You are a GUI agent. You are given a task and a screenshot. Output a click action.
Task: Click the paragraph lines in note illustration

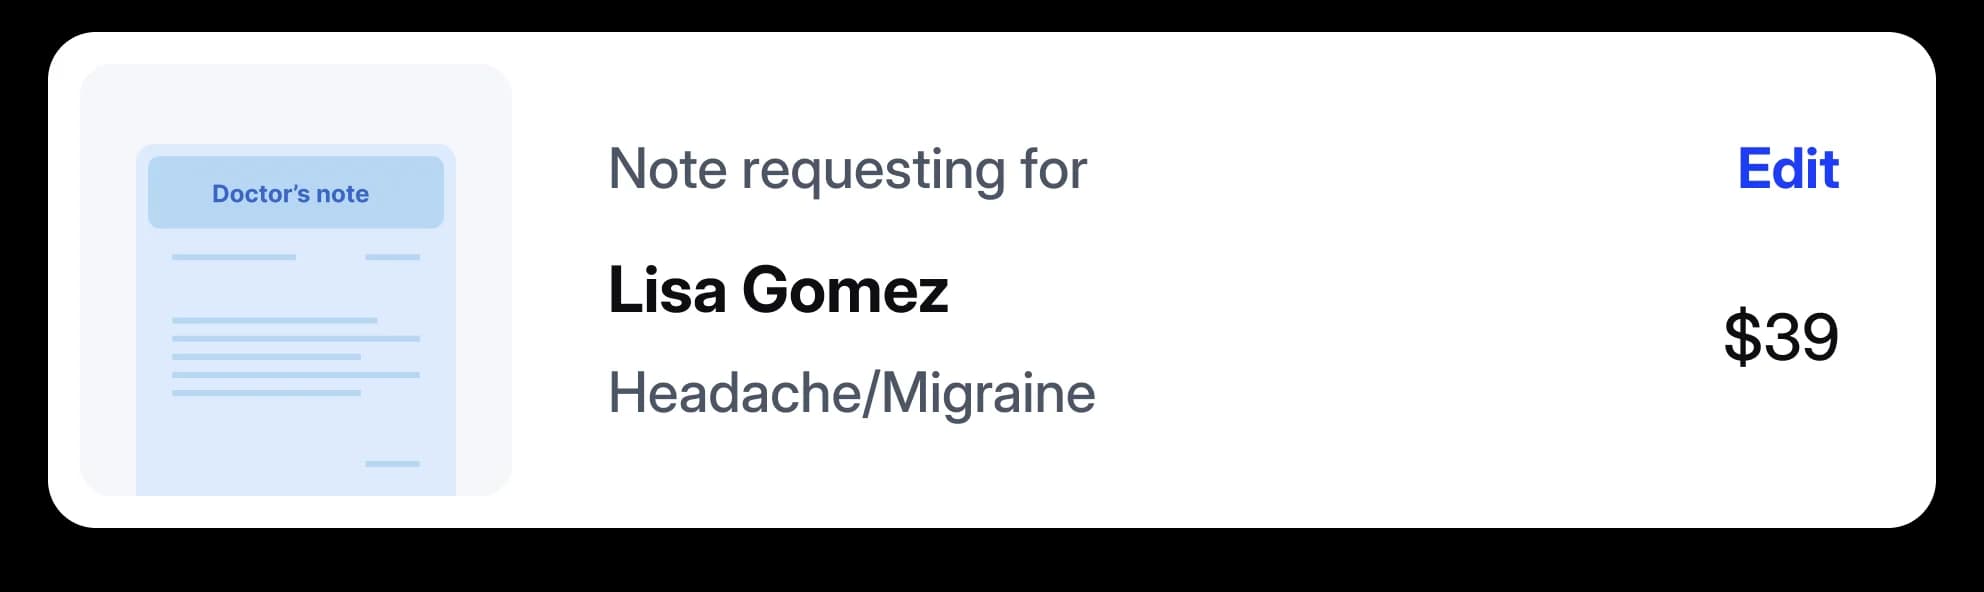(295, 357)
